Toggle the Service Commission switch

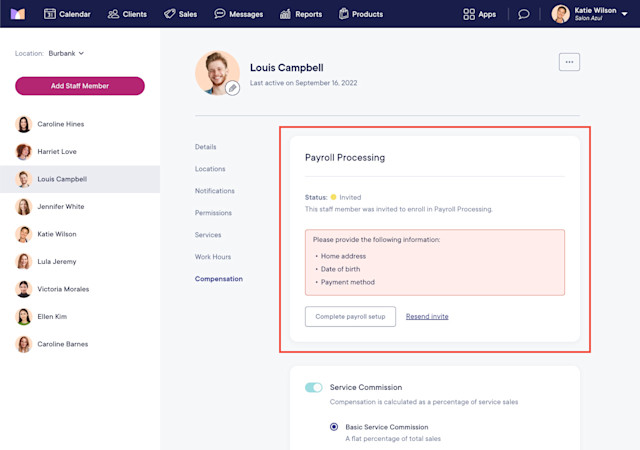313,387
